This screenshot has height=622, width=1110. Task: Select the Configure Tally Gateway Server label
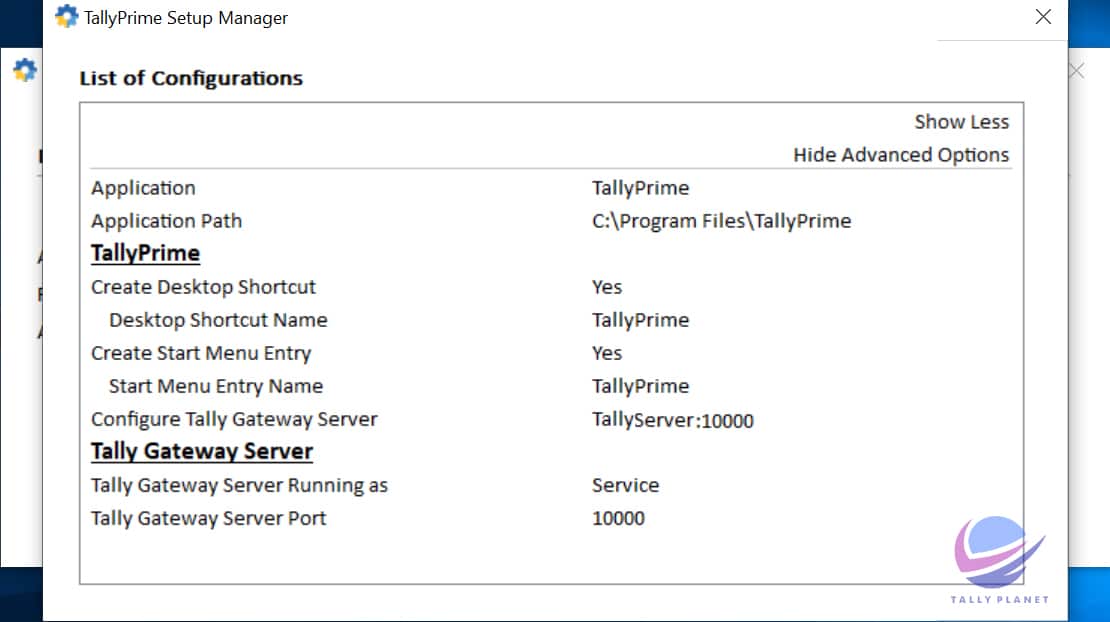234,420
